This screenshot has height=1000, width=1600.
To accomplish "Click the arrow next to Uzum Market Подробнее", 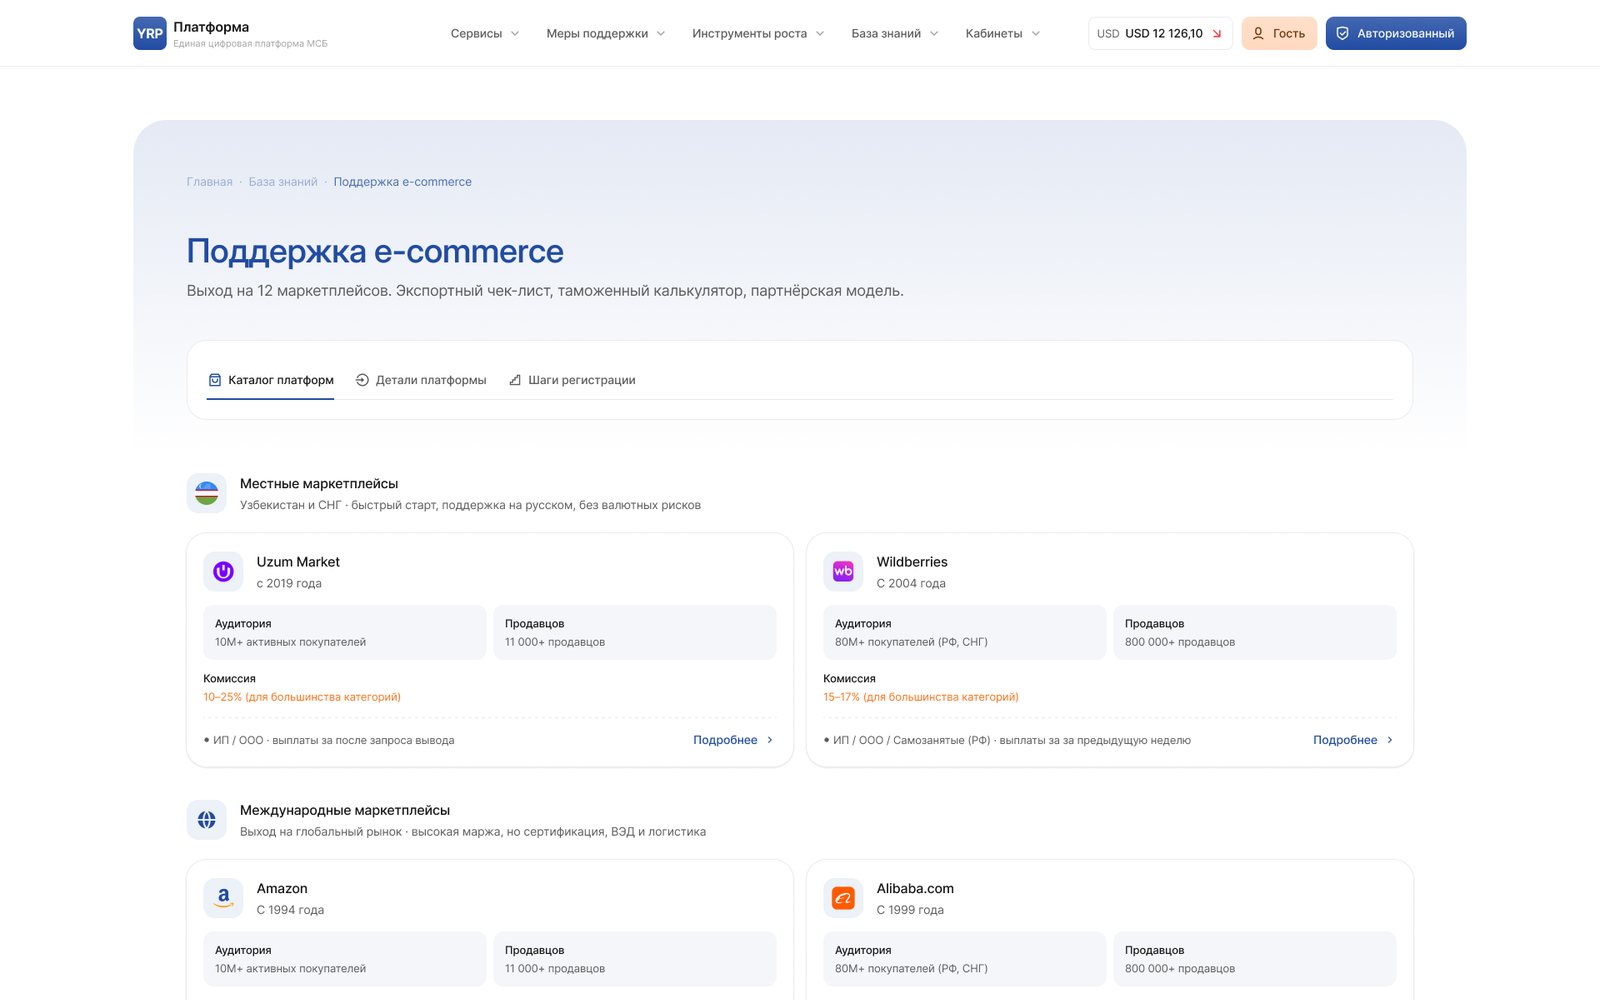I will pos(769,740).
